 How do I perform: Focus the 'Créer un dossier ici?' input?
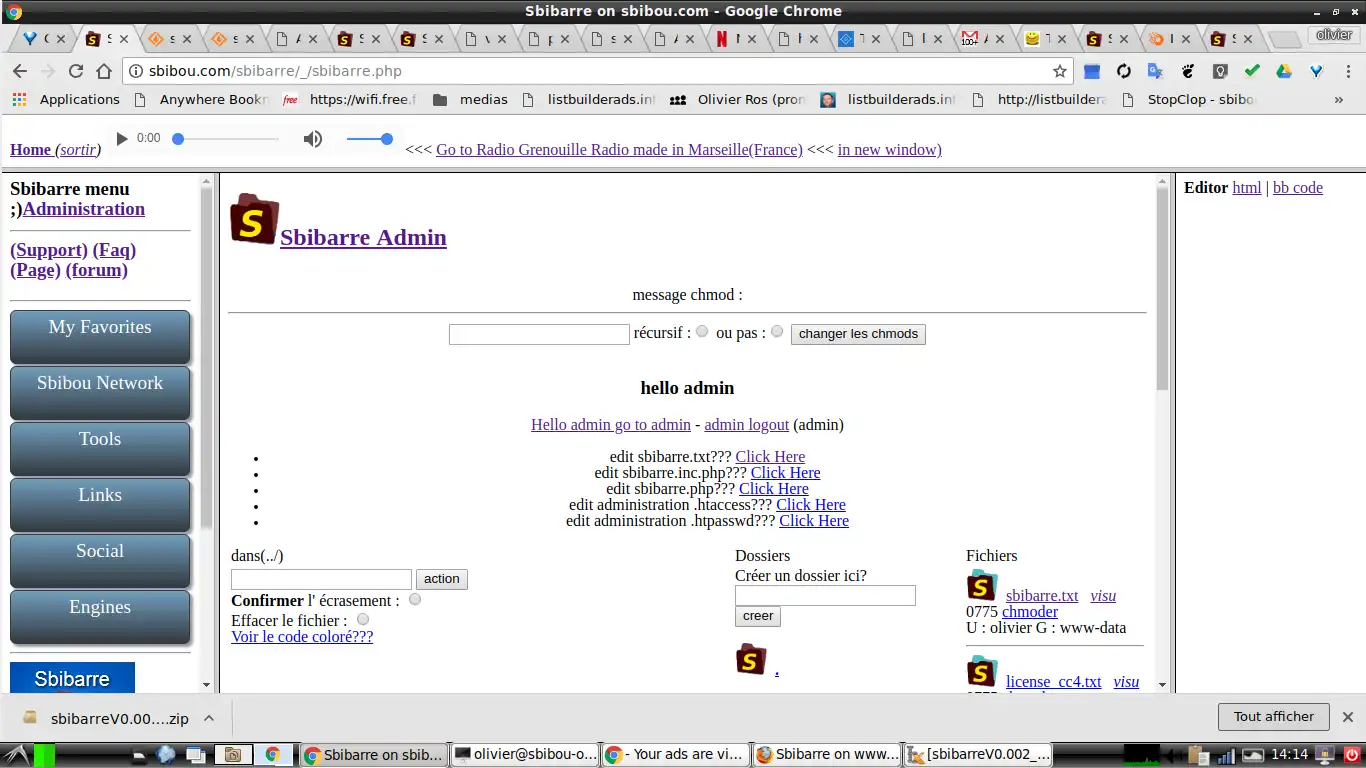point(825,596)
